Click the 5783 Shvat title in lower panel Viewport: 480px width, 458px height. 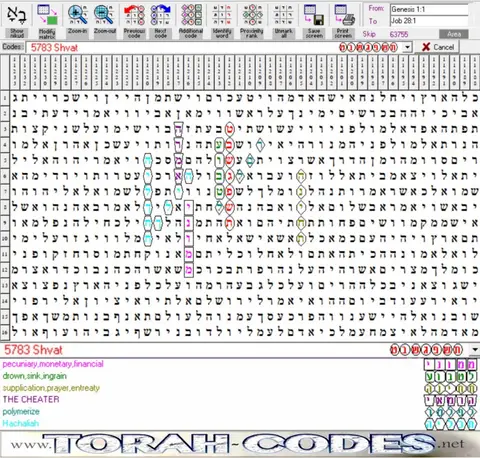click(x=33, y=350)
